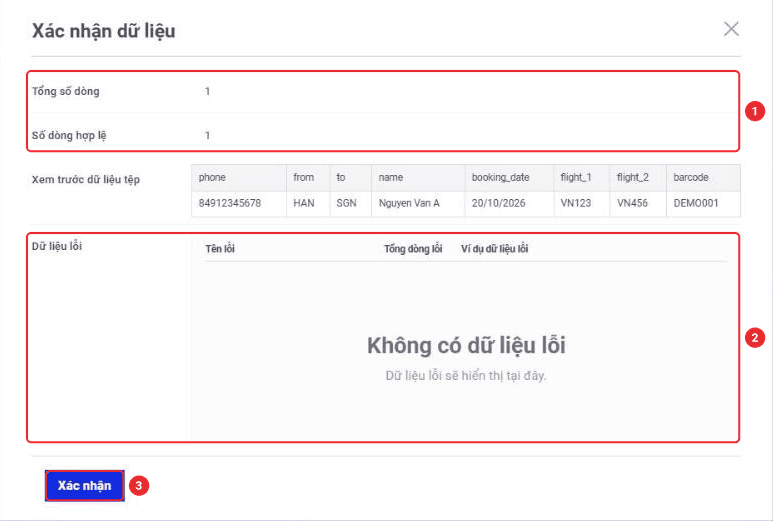773x521 pixels.
Task: Select the name column header
Action: 418,177
